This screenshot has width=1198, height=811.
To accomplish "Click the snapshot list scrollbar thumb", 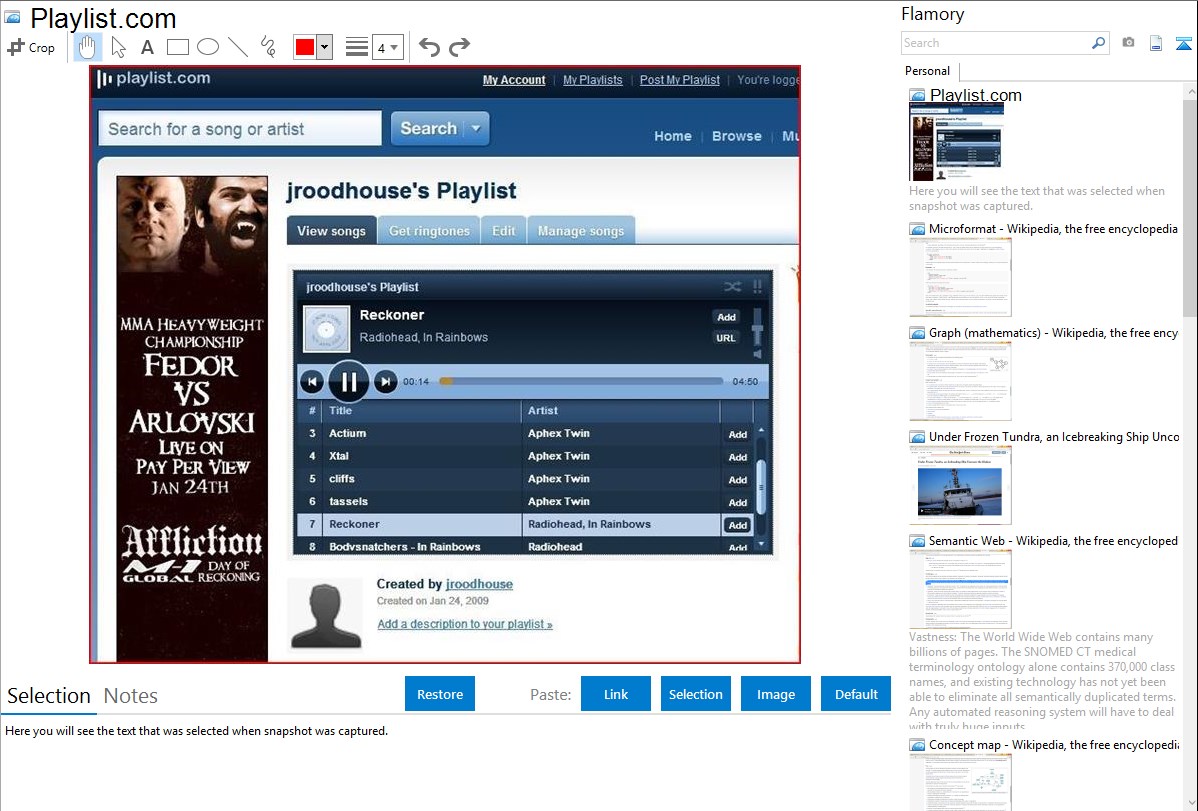I will click(x=1190, y=206).
